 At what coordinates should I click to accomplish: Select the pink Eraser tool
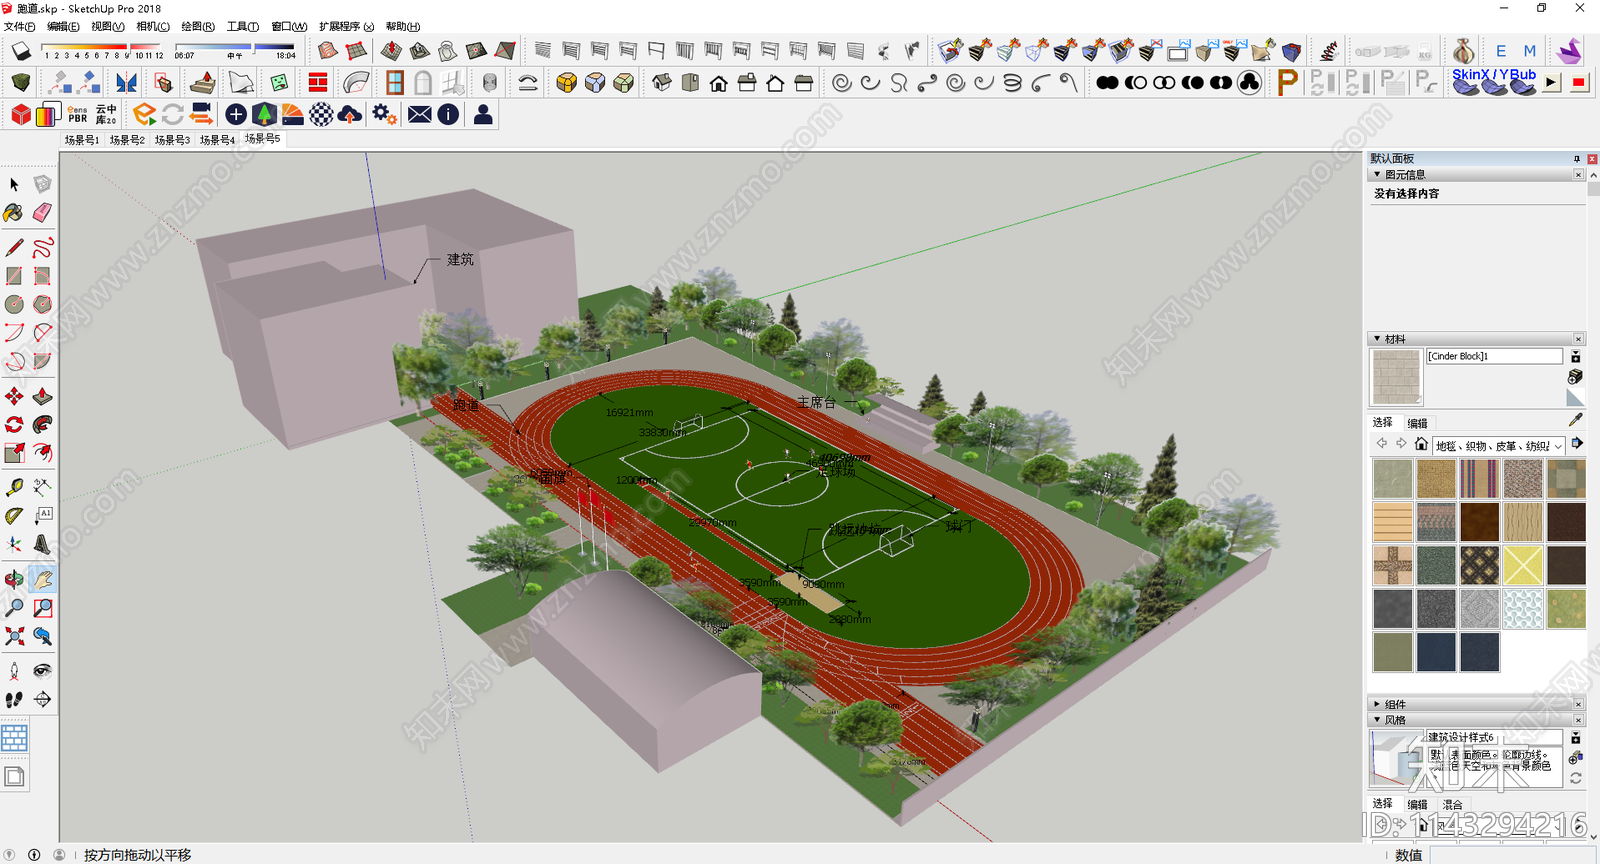click(x=42, y=212)
